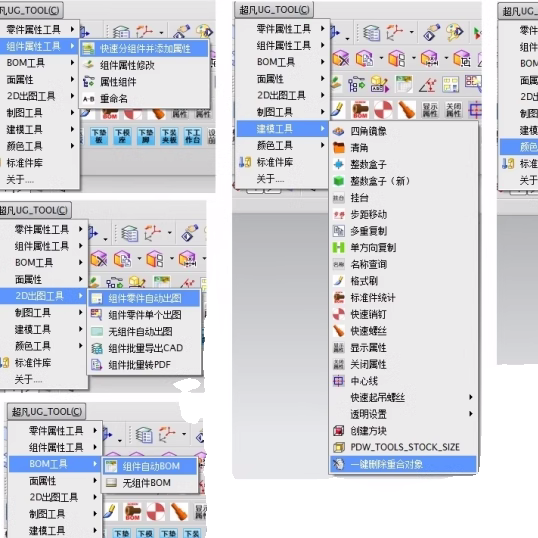Viewport: 538px width, 538px height.
Task: Click the blue 整数盒子 icon
Action: [x=339, y=164]
